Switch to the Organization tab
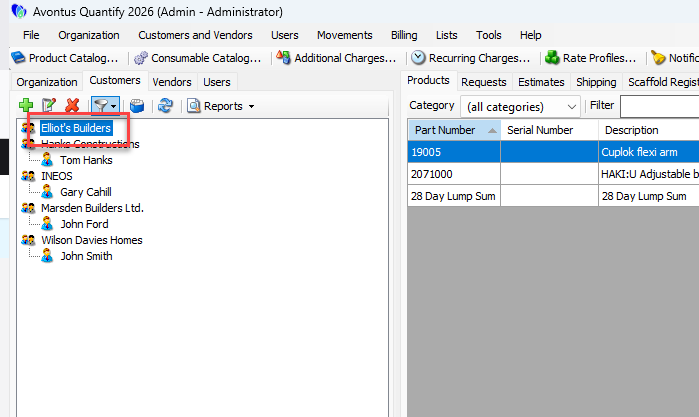Viewport: 699px width, 417px height. 47,82
